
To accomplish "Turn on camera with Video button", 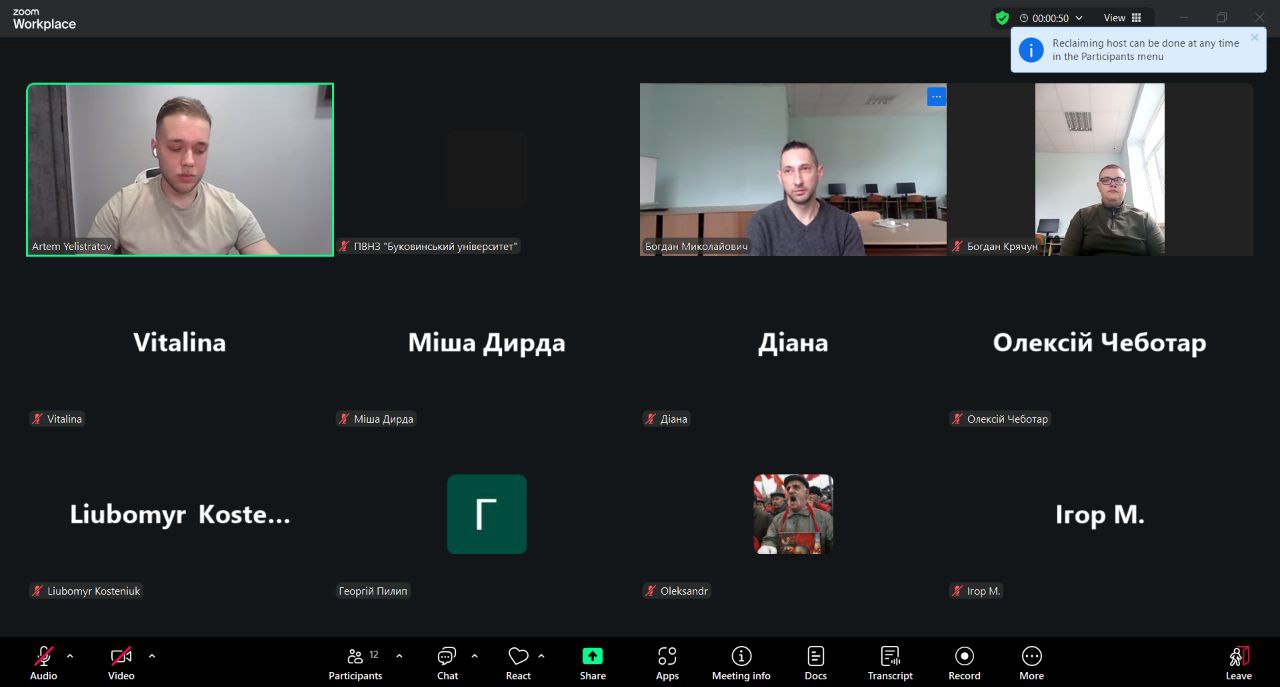I will 121,662.
